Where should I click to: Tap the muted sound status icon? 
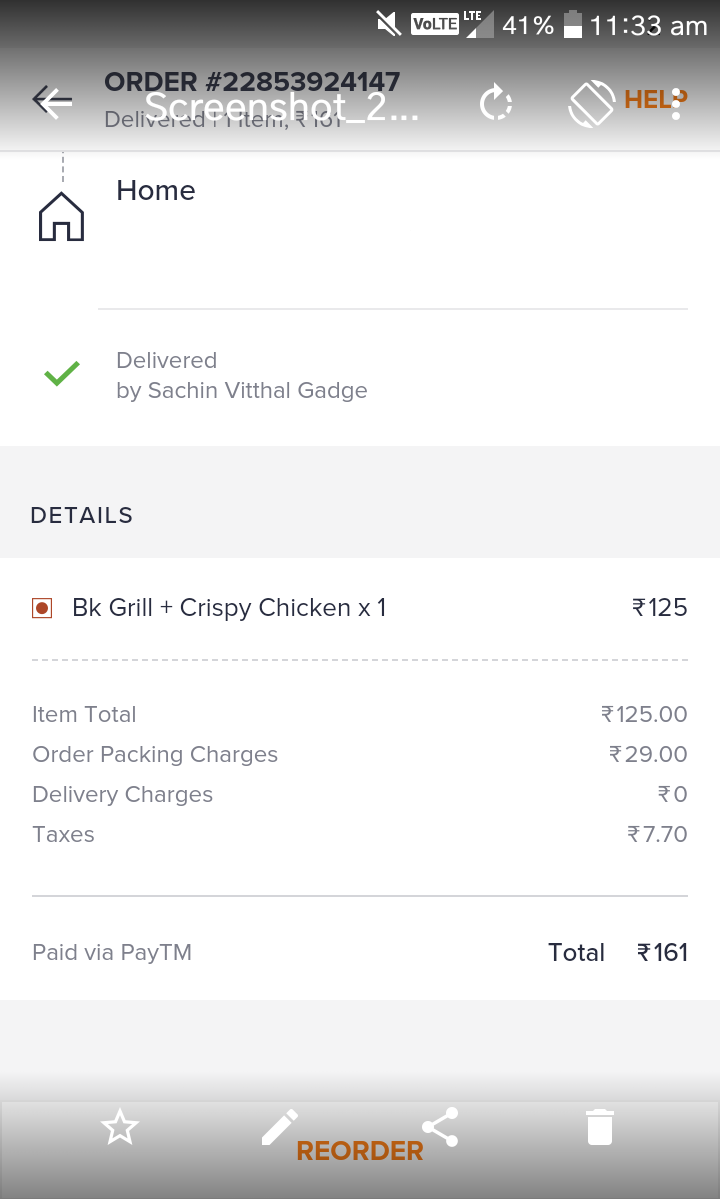[x=388, y=24]
